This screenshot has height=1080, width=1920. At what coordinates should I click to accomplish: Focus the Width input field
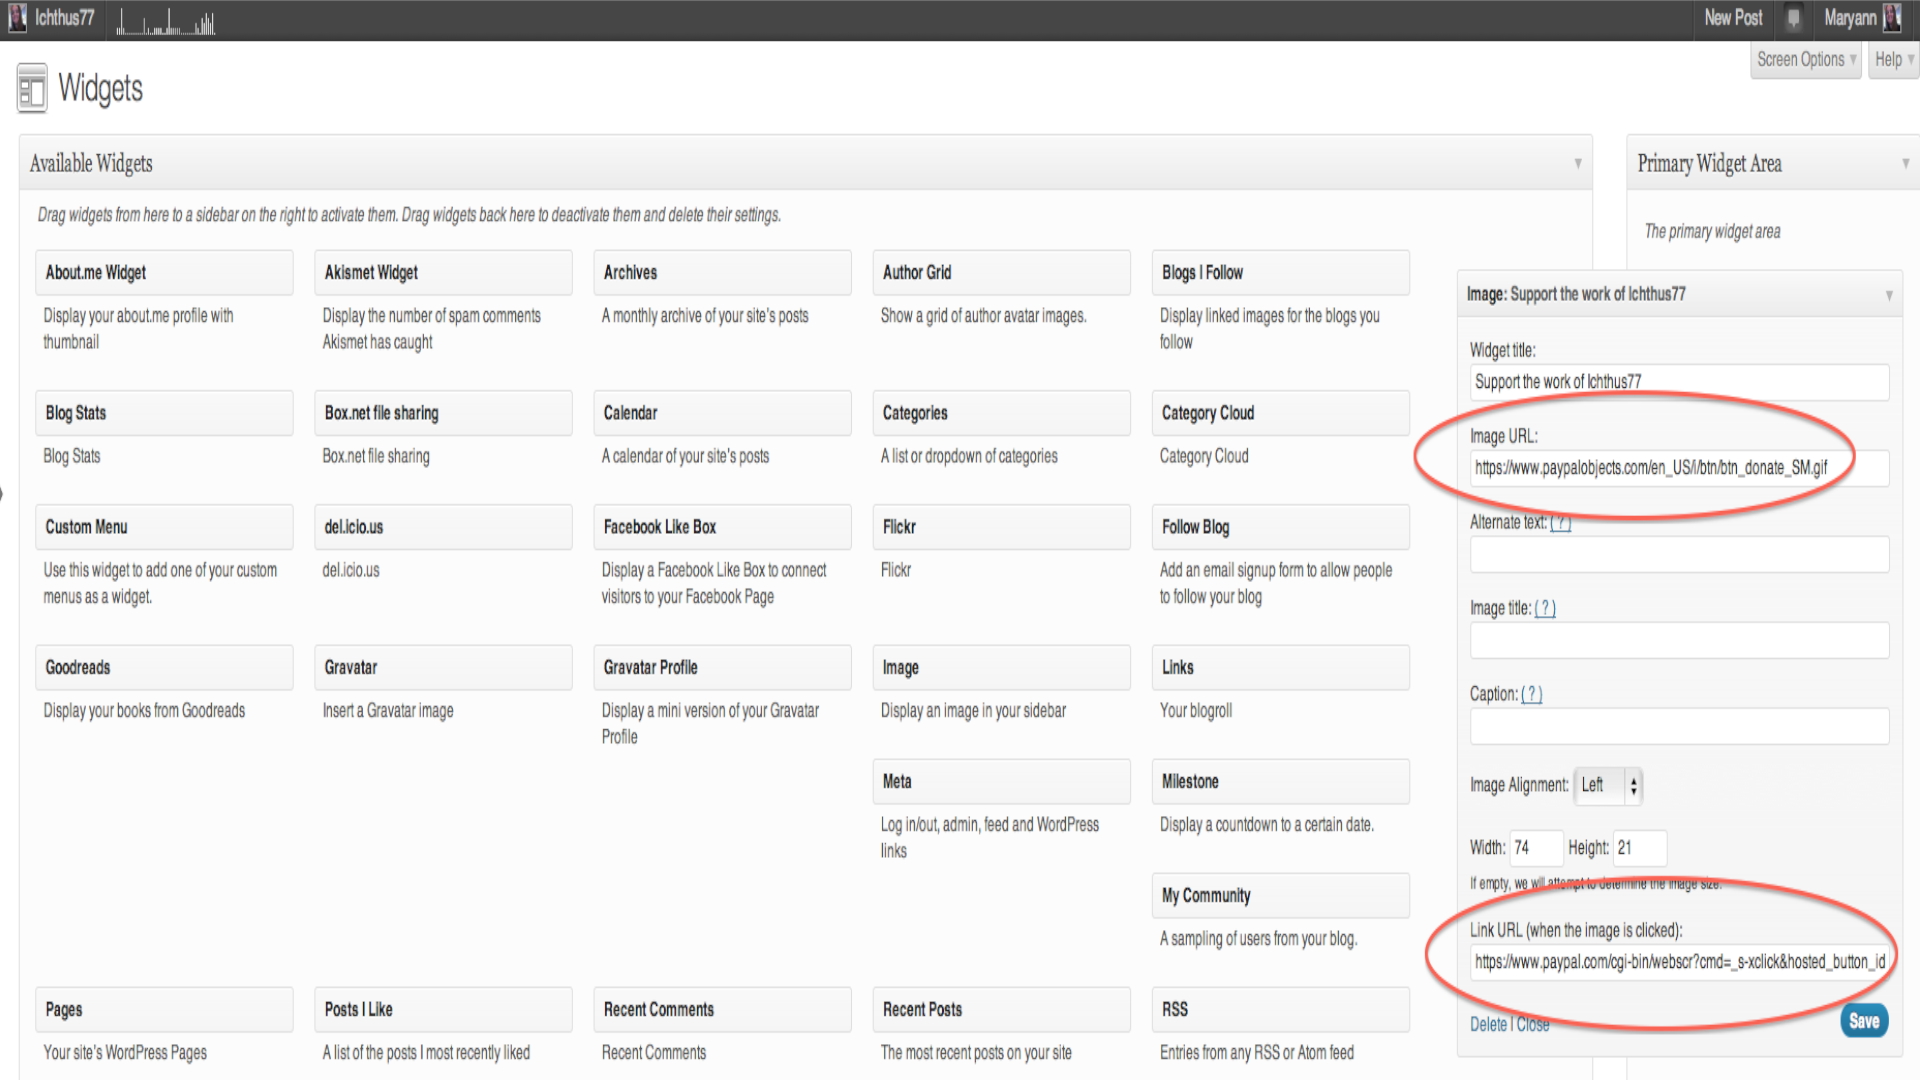point(1536,848)
